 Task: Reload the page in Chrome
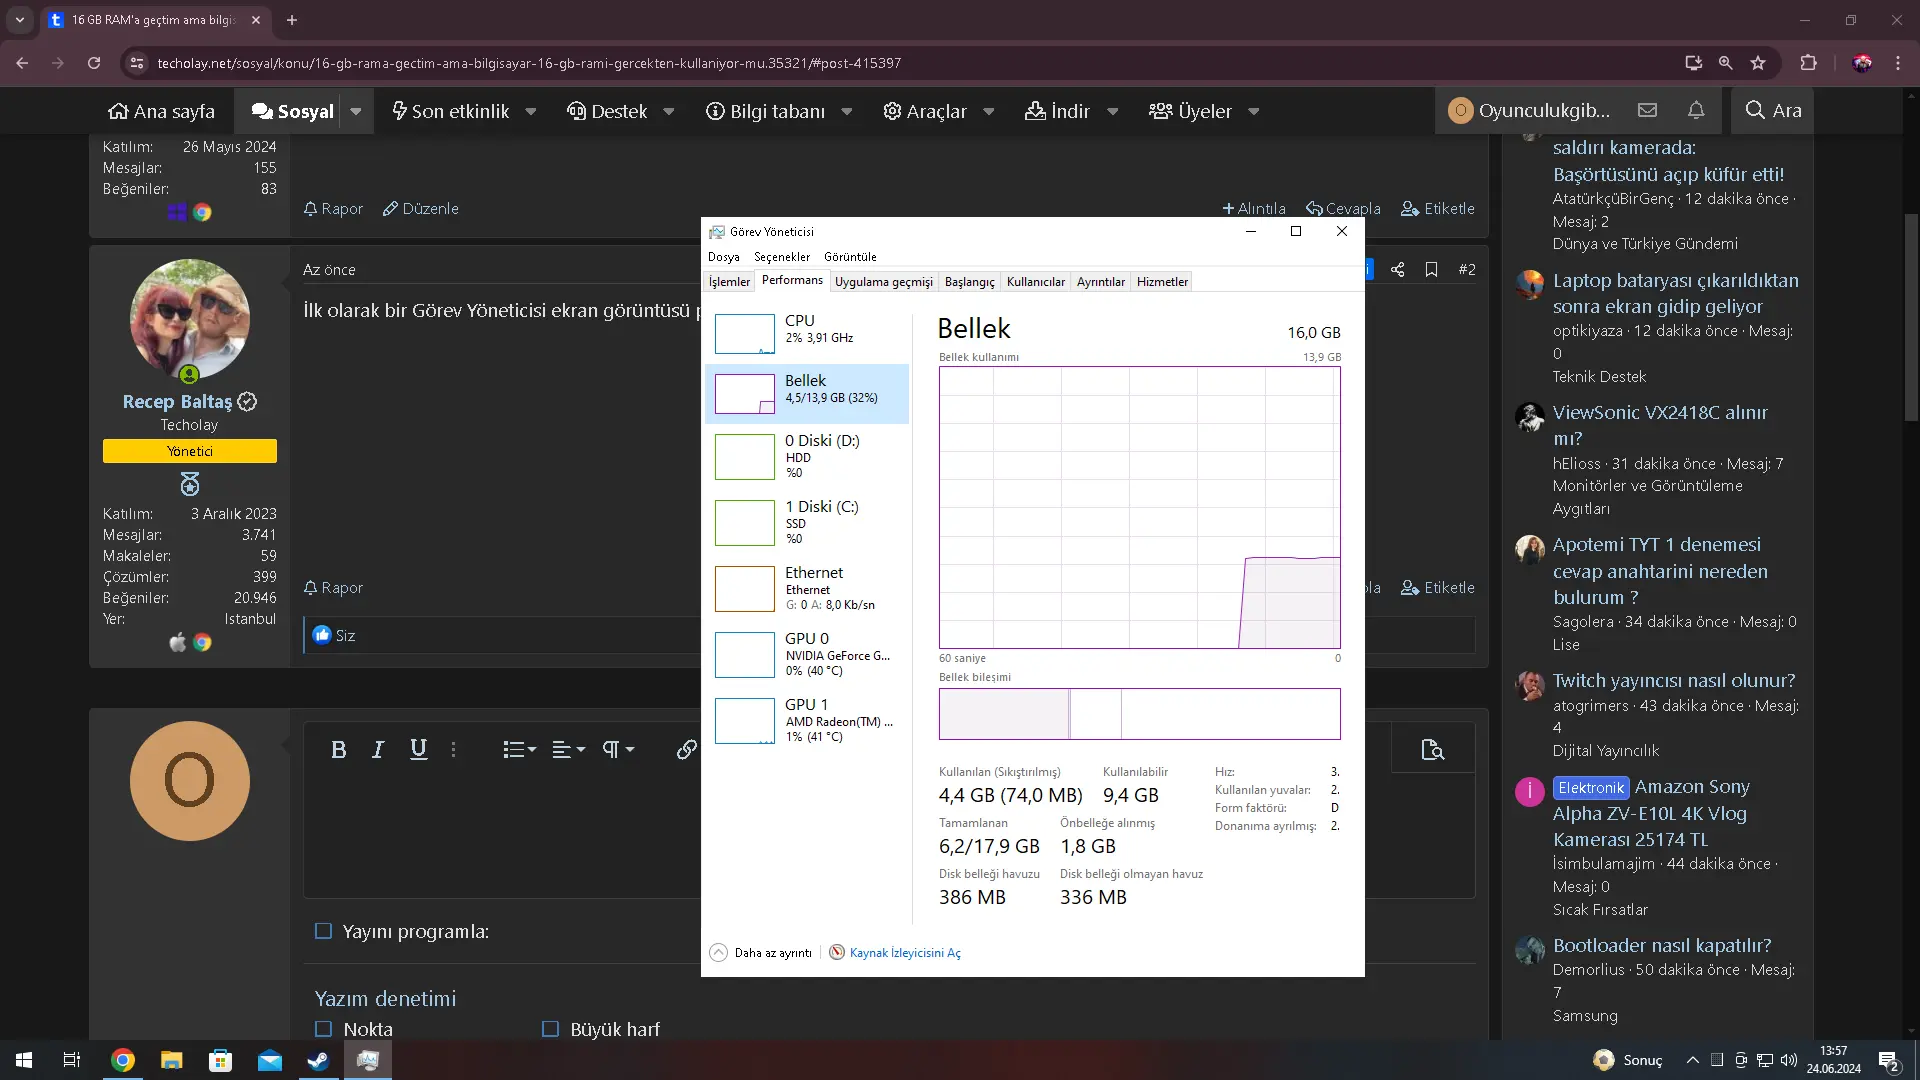94,62
